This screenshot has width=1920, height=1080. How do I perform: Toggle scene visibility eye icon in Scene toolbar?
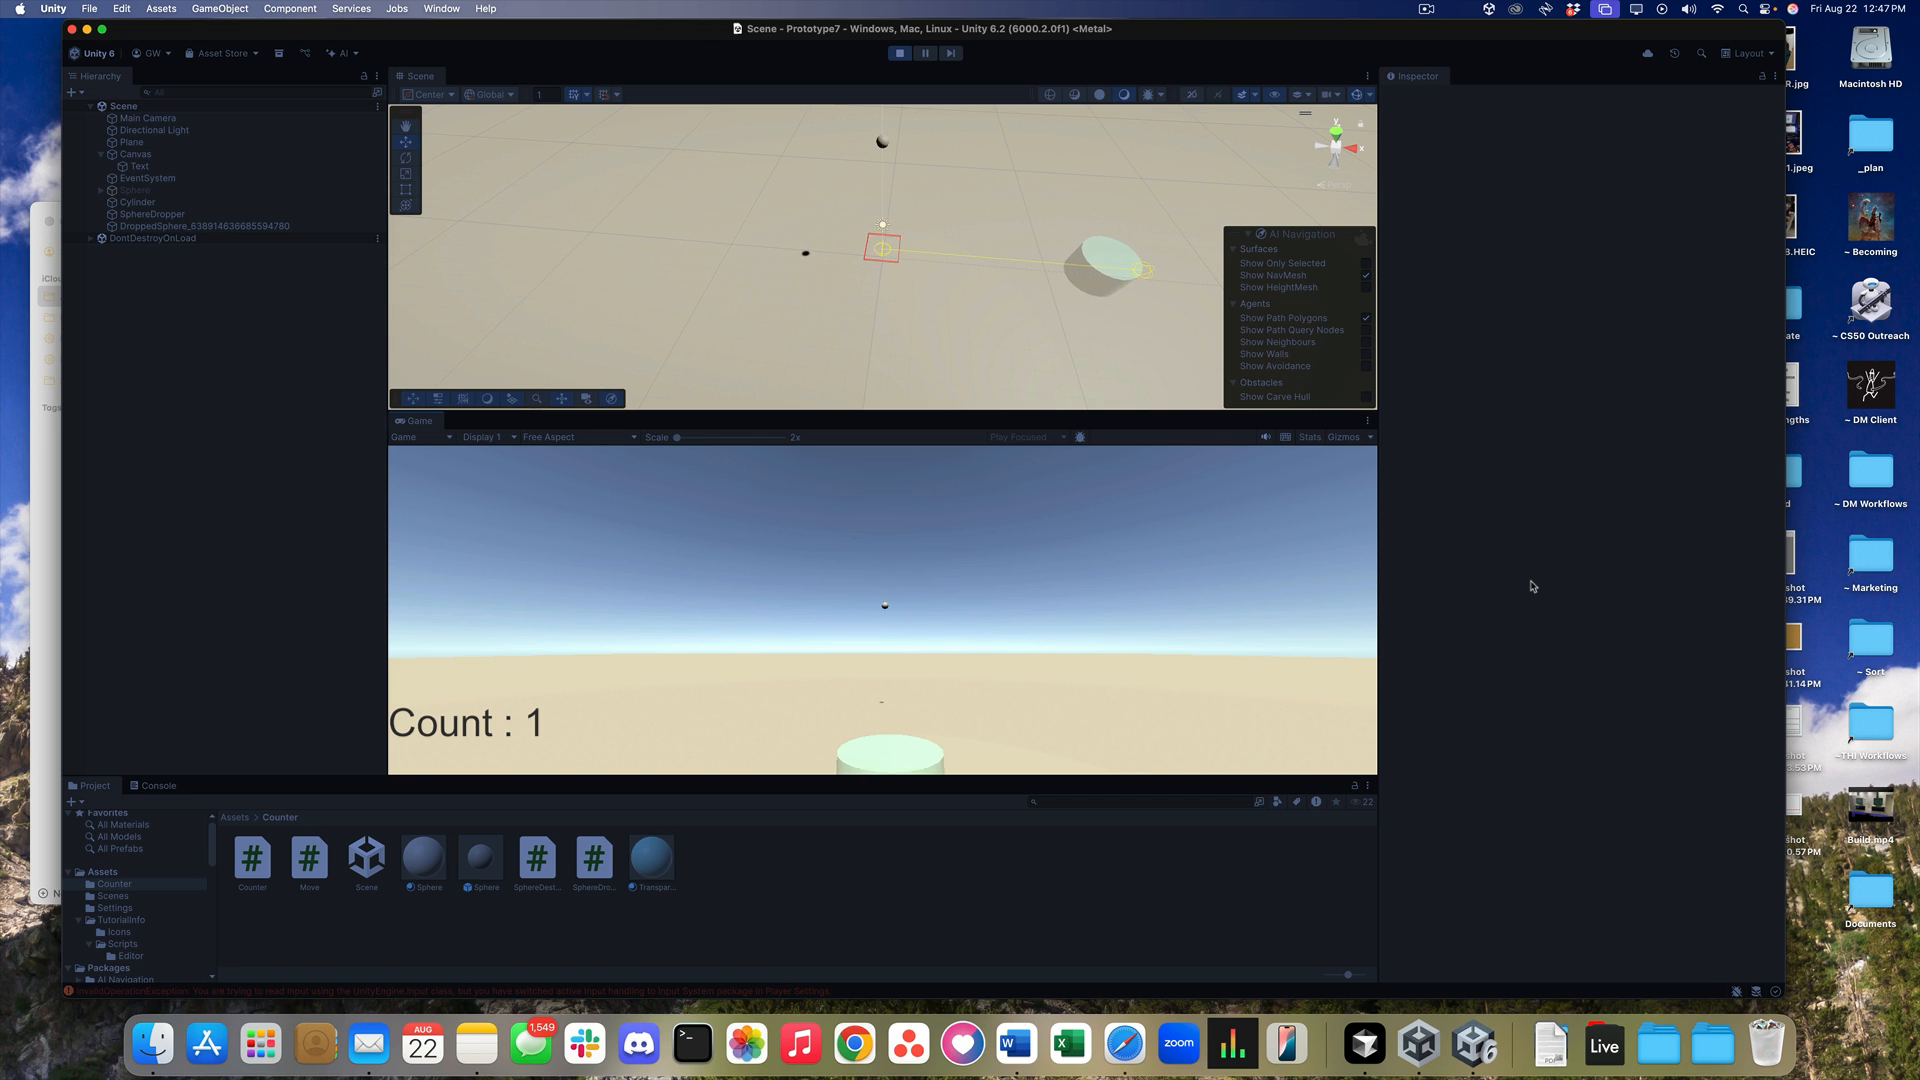1274,94
